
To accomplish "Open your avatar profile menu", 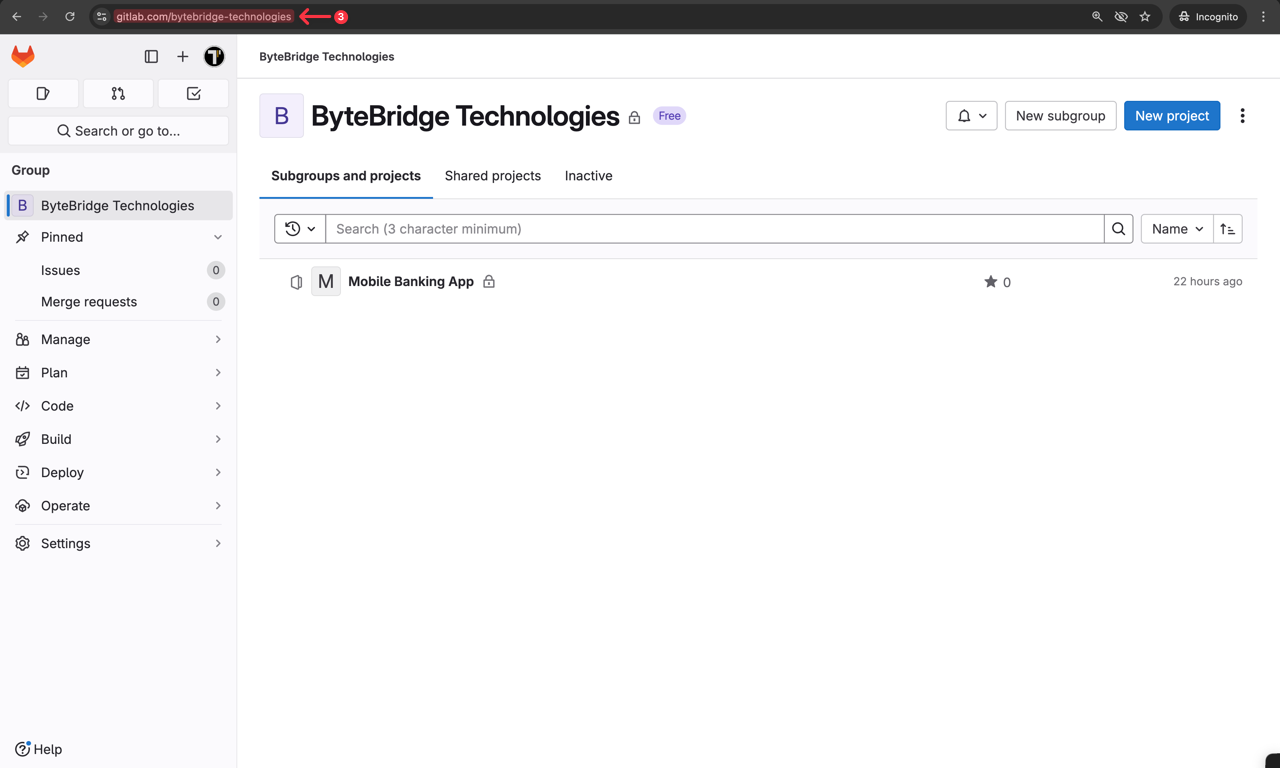I will pyautogui.click(x=214, y=57).
